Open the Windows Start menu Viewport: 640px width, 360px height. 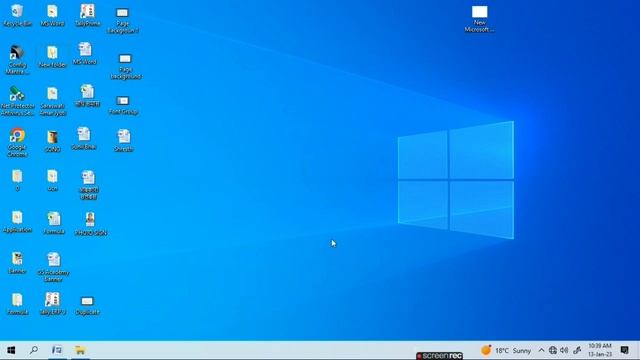(x=11, y=350)
